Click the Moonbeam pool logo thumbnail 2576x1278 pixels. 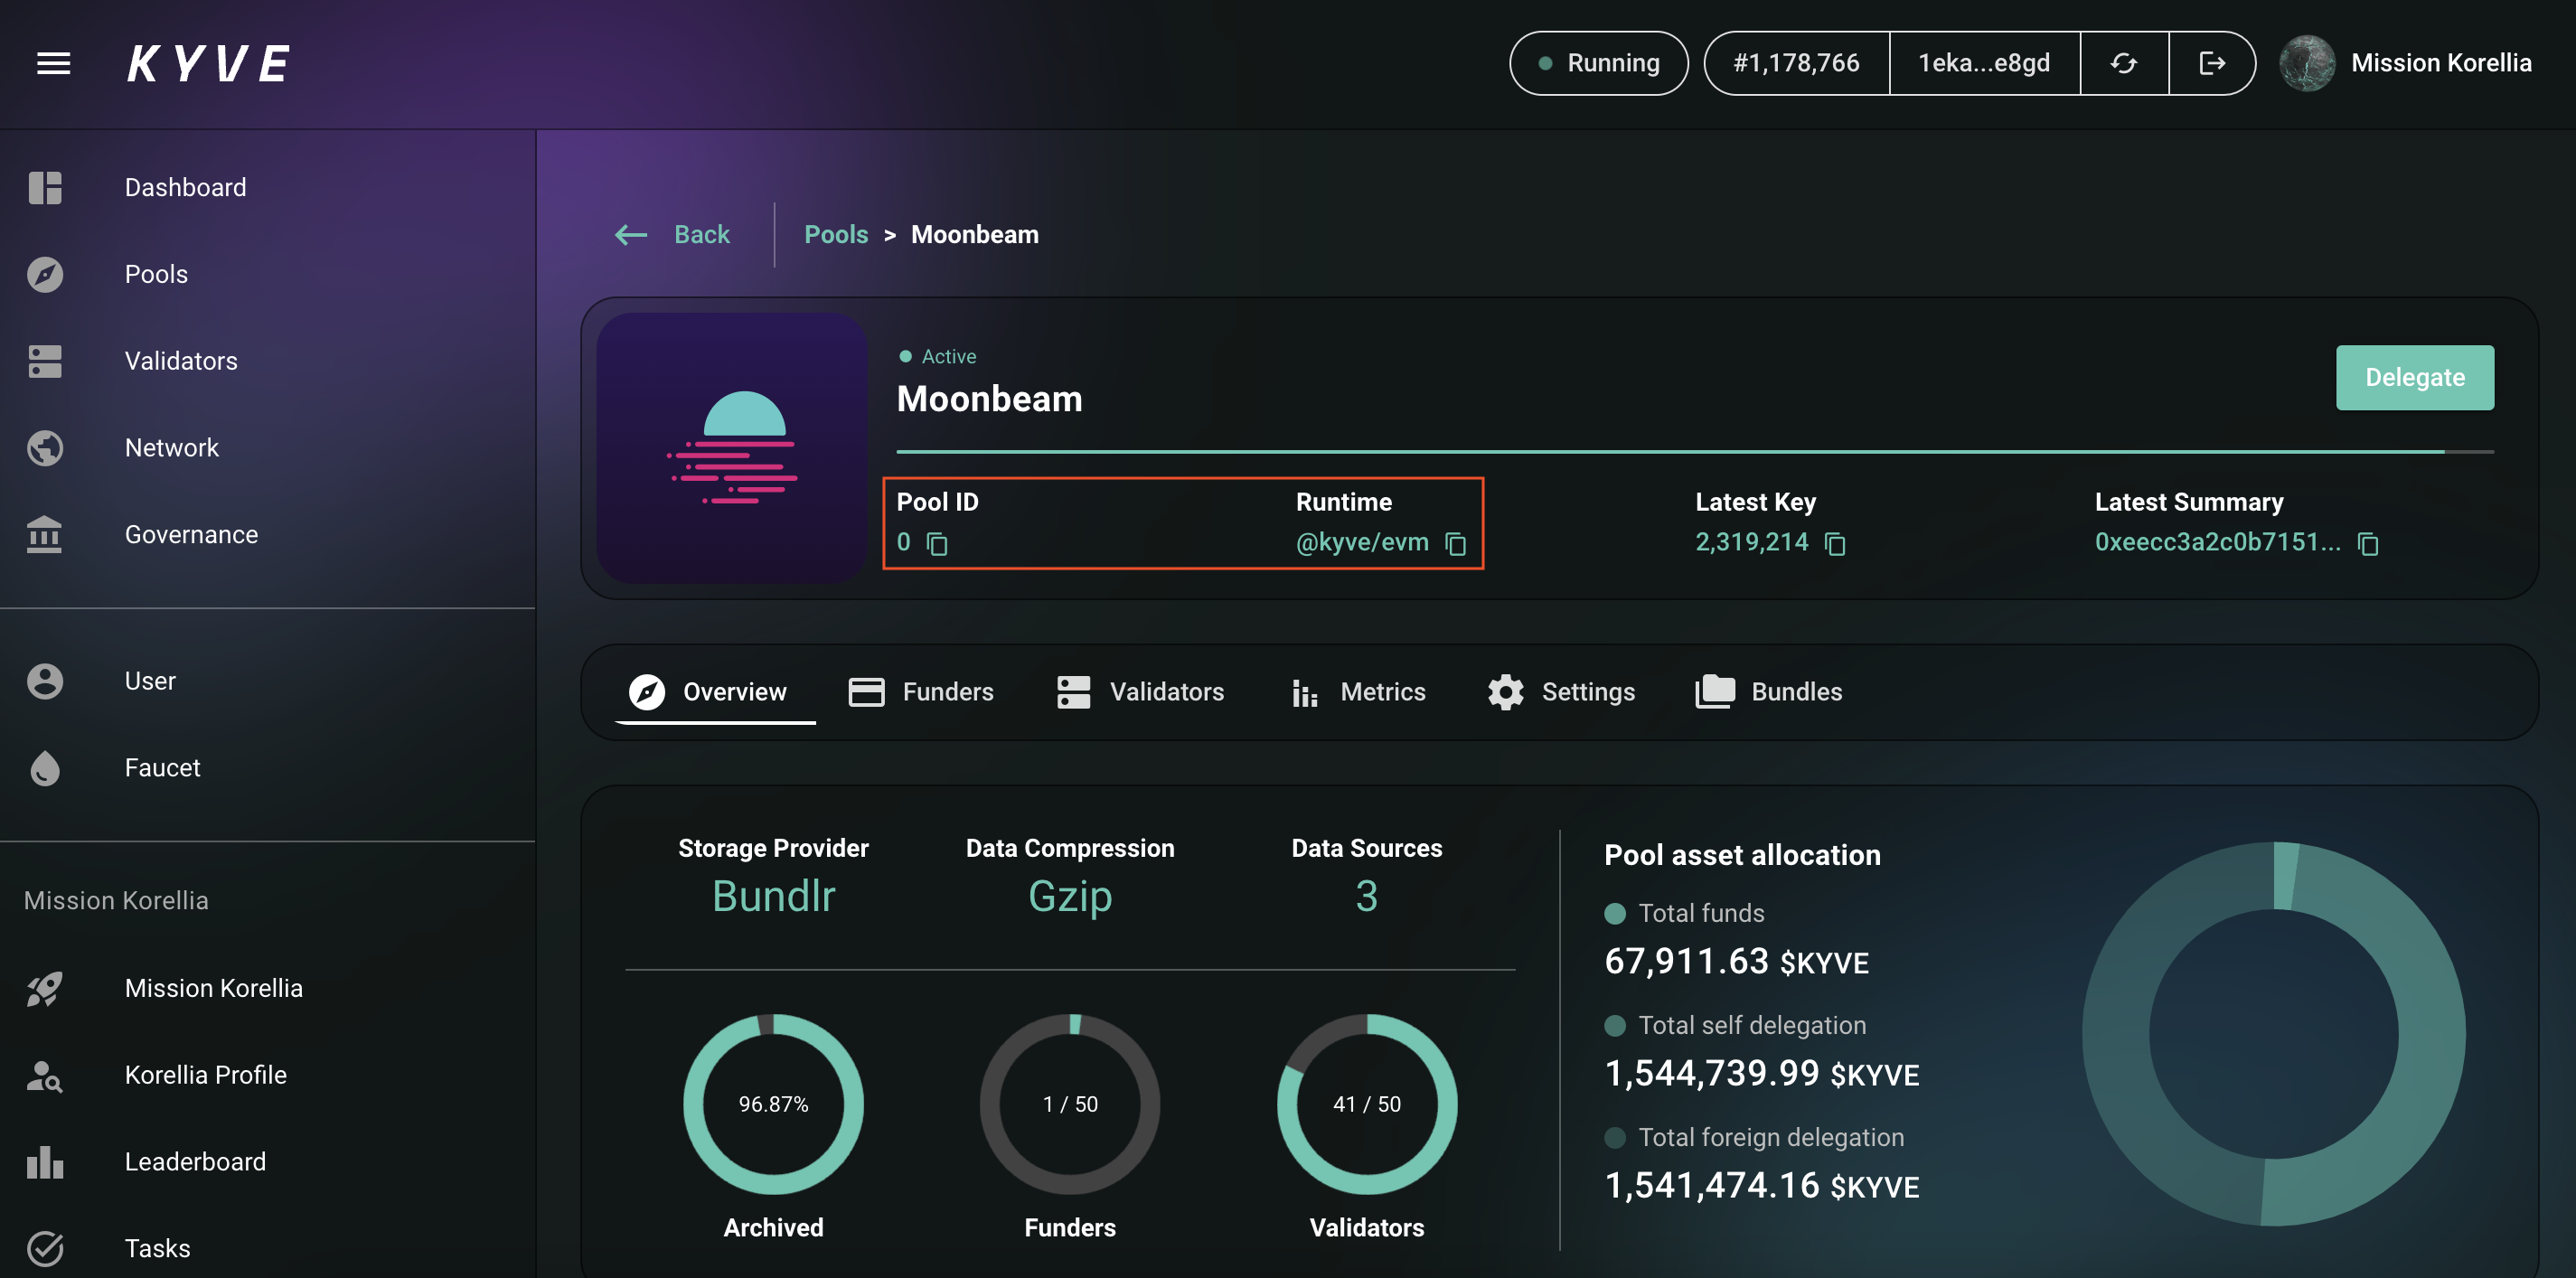pos(732,447)
